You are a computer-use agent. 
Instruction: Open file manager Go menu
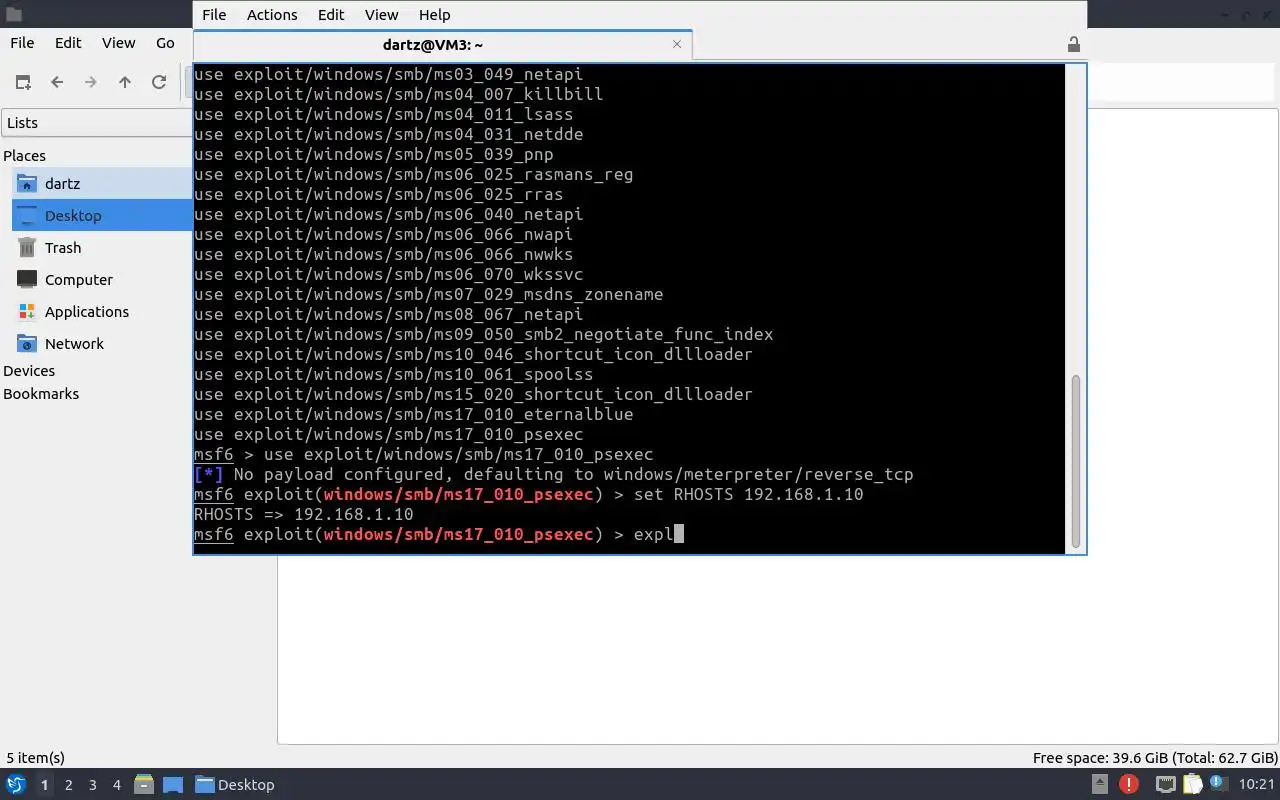(x=165, y=43)
